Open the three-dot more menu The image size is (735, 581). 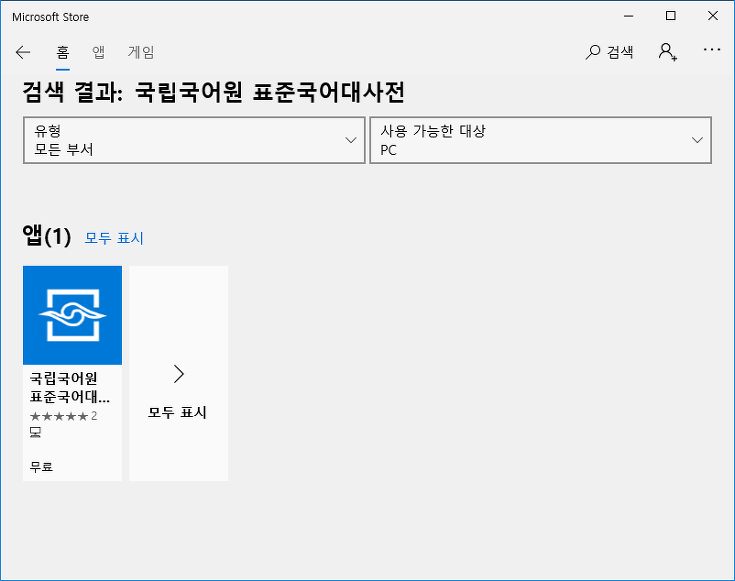pos(712,50)
